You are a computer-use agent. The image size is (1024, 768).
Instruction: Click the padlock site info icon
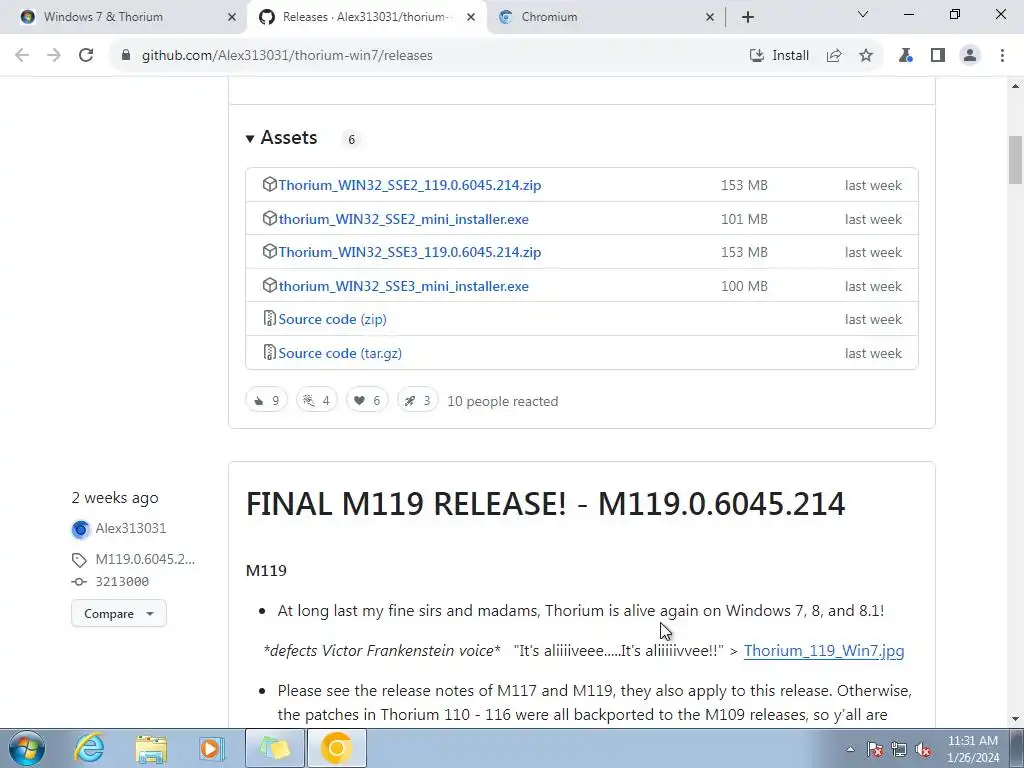click(126, 56)
